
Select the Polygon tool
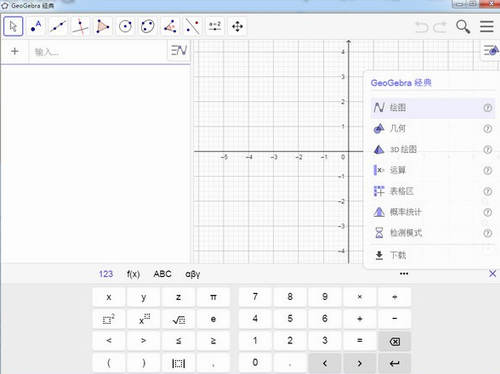pyautogui.click(x=103, y=26)
